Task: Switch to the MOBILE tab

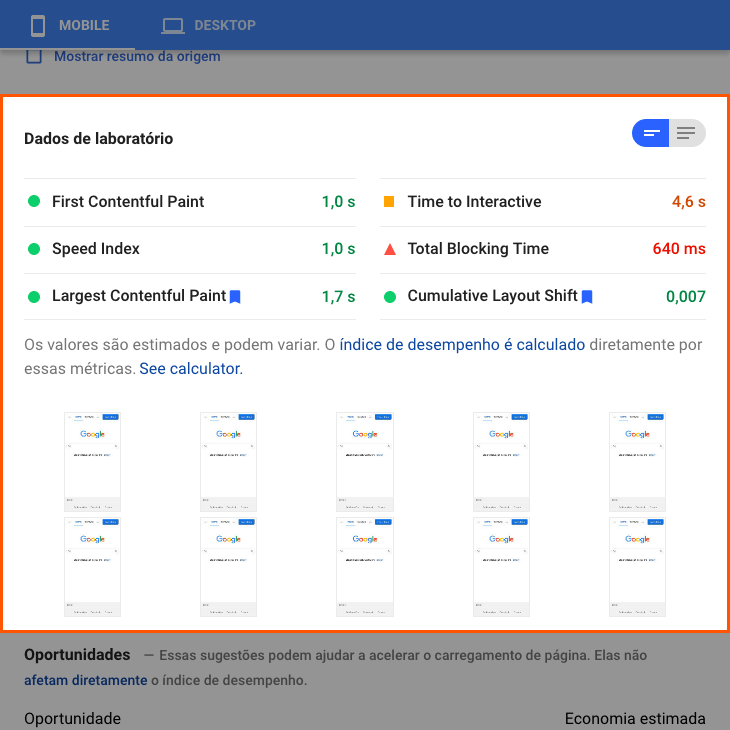Action: (70, 25)
